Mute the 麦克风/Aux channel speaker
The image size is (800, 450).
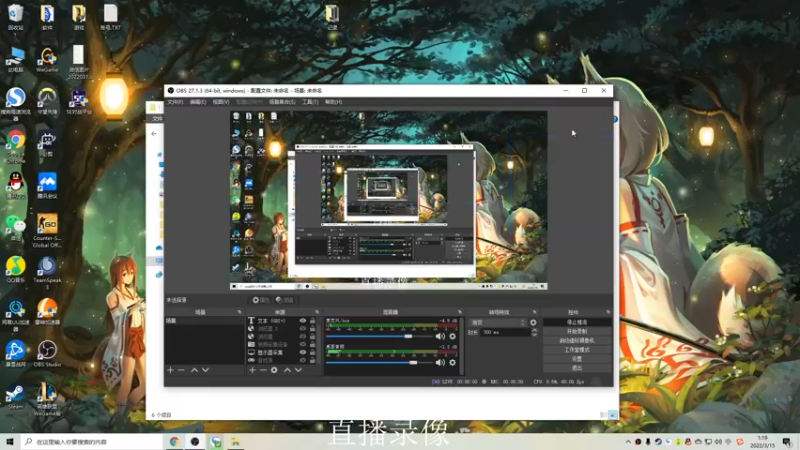pyautogui.click(x=440, y=336)
